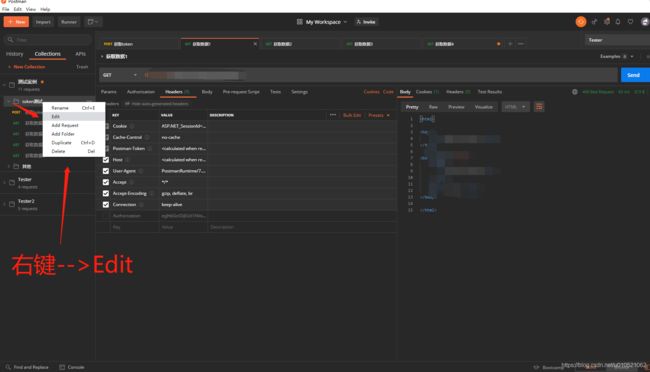This screenshot has width=650, height=372.
Task: Open the tab options ellipsis menu
Action: (x=521, y=44)
